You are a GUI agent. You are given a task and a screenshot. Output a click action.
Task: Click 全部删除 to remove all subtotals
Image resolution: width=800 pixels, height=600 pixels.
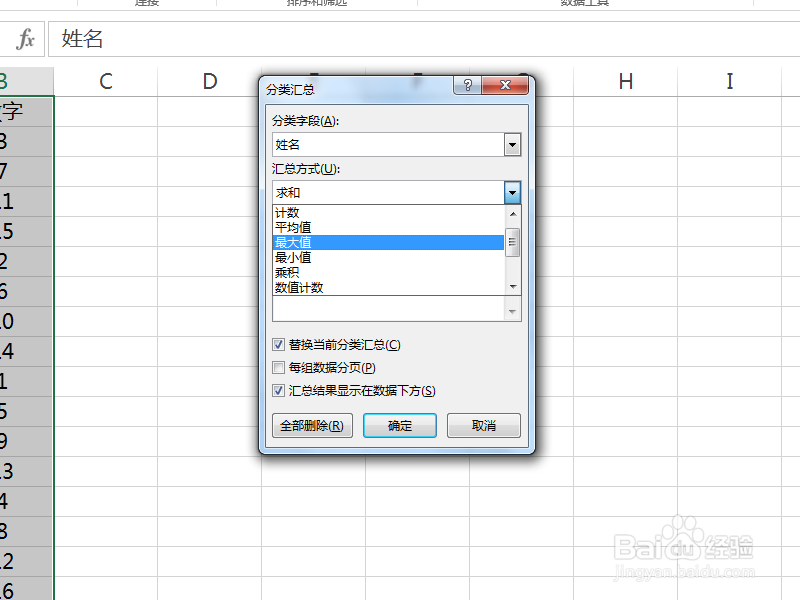[x=312, y=425]
